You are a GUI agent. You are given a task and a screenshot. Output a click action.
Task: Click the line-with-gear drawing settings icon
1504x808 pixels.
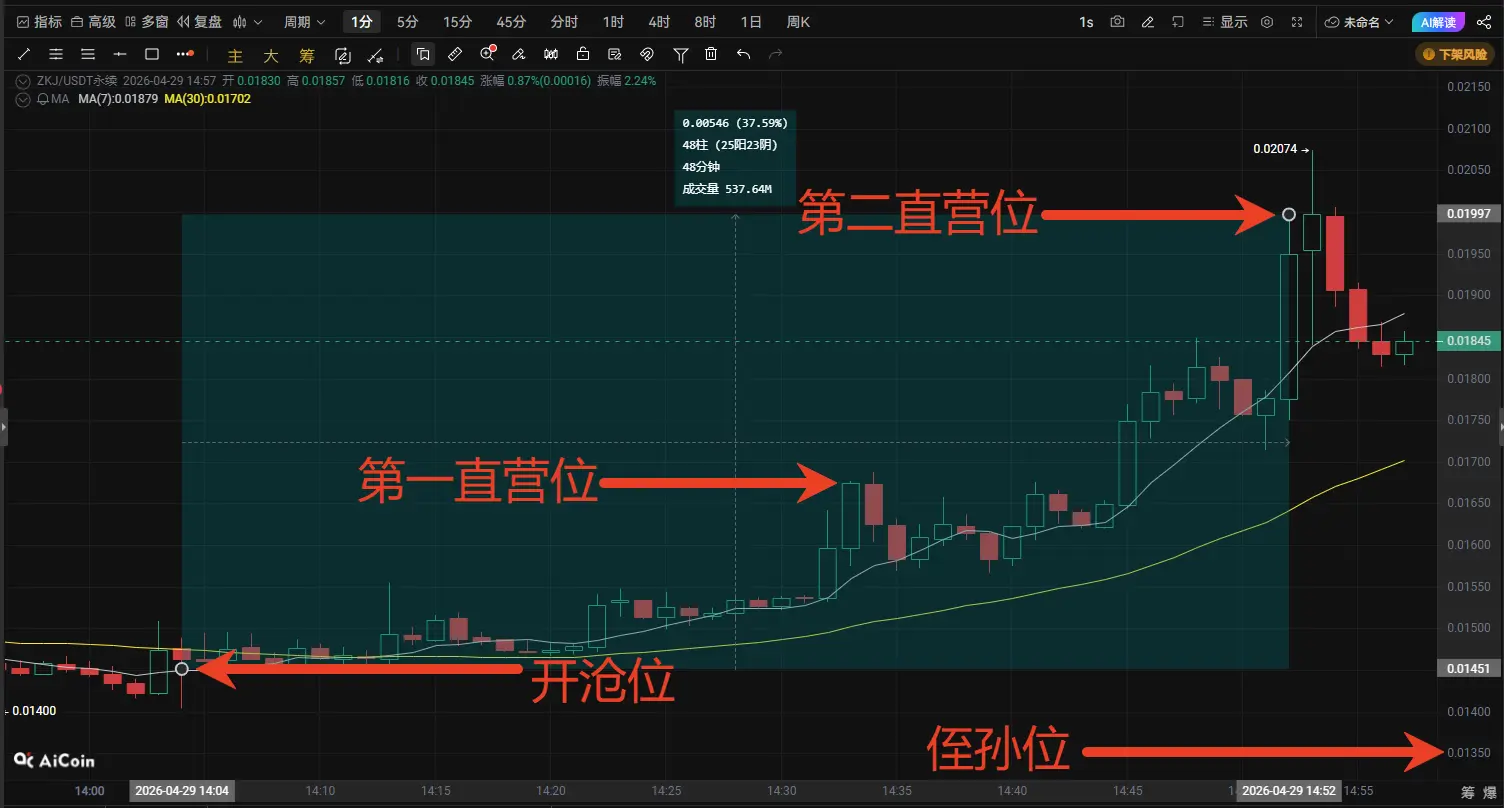coord(376,55)
